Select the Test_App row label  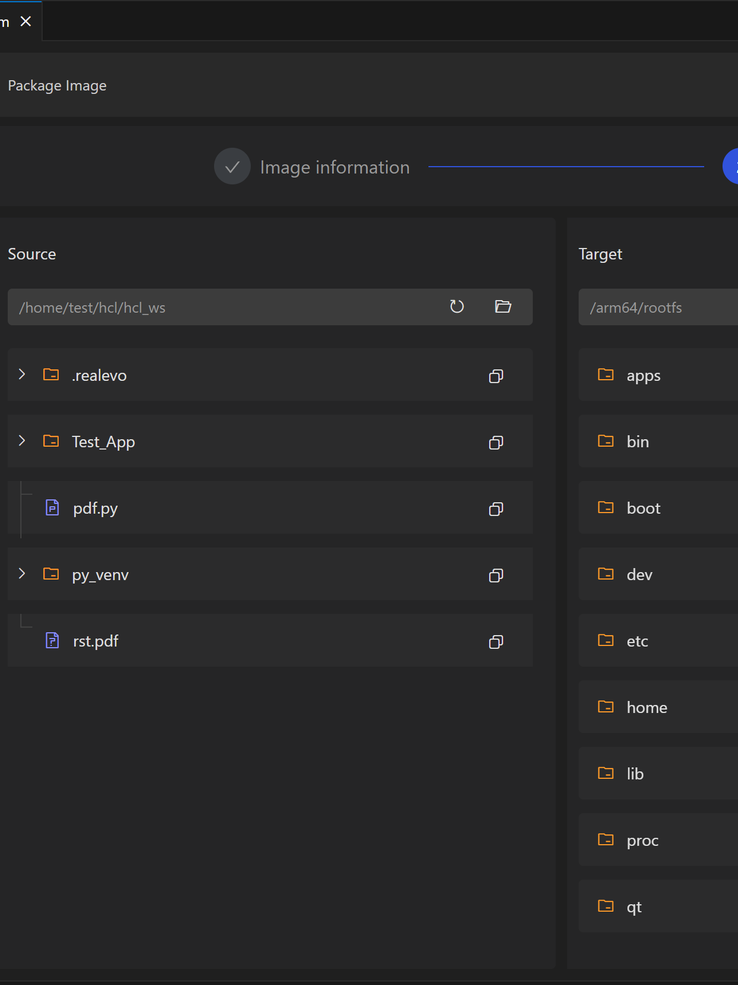pyautogui.click(x=104, y=442)
